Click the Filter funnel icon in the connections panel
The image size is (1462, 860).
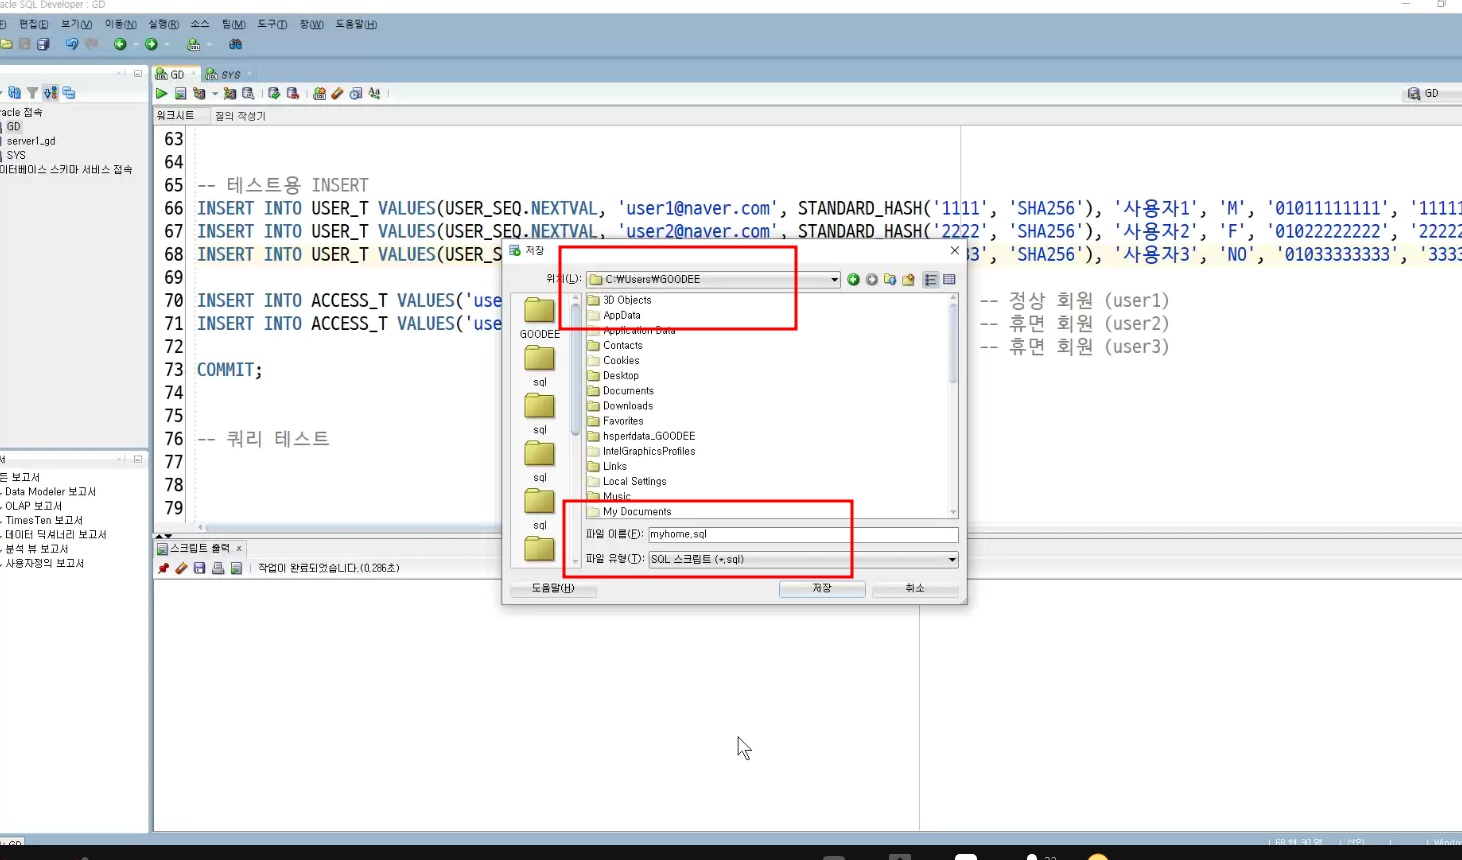coord(32,92)
